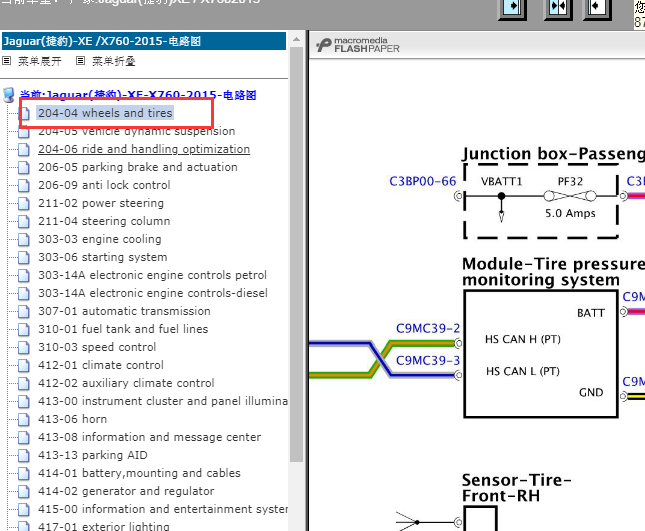Viewport: 645px width, 531px height.
Task: Click page icon beside 307-01 automatic transmission
Action: (24, 311)
